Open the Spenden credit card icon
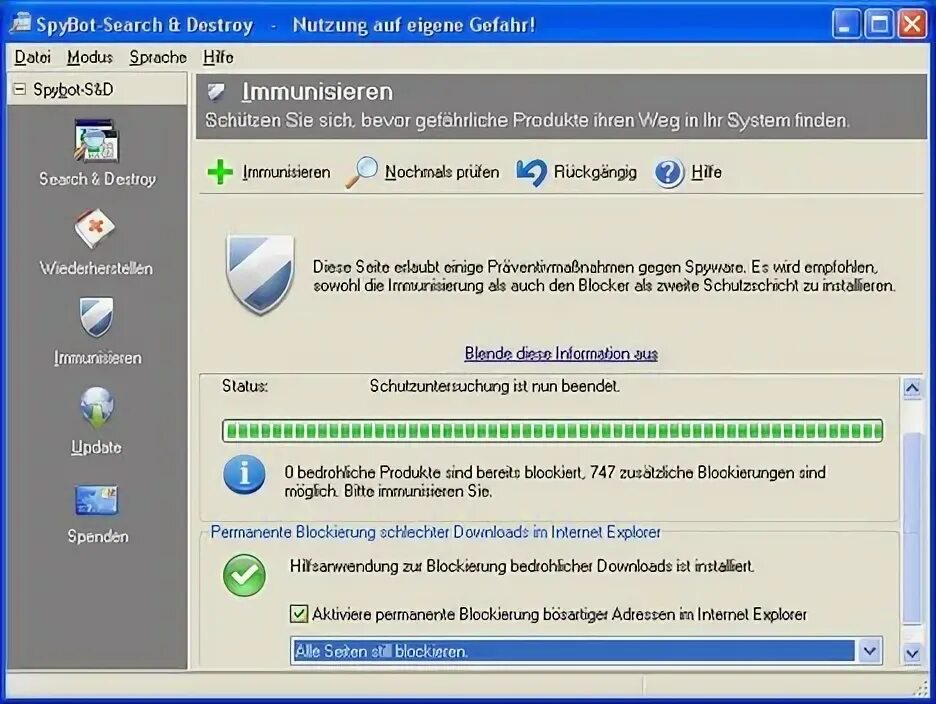936x704 pixels. coord(96,500)
